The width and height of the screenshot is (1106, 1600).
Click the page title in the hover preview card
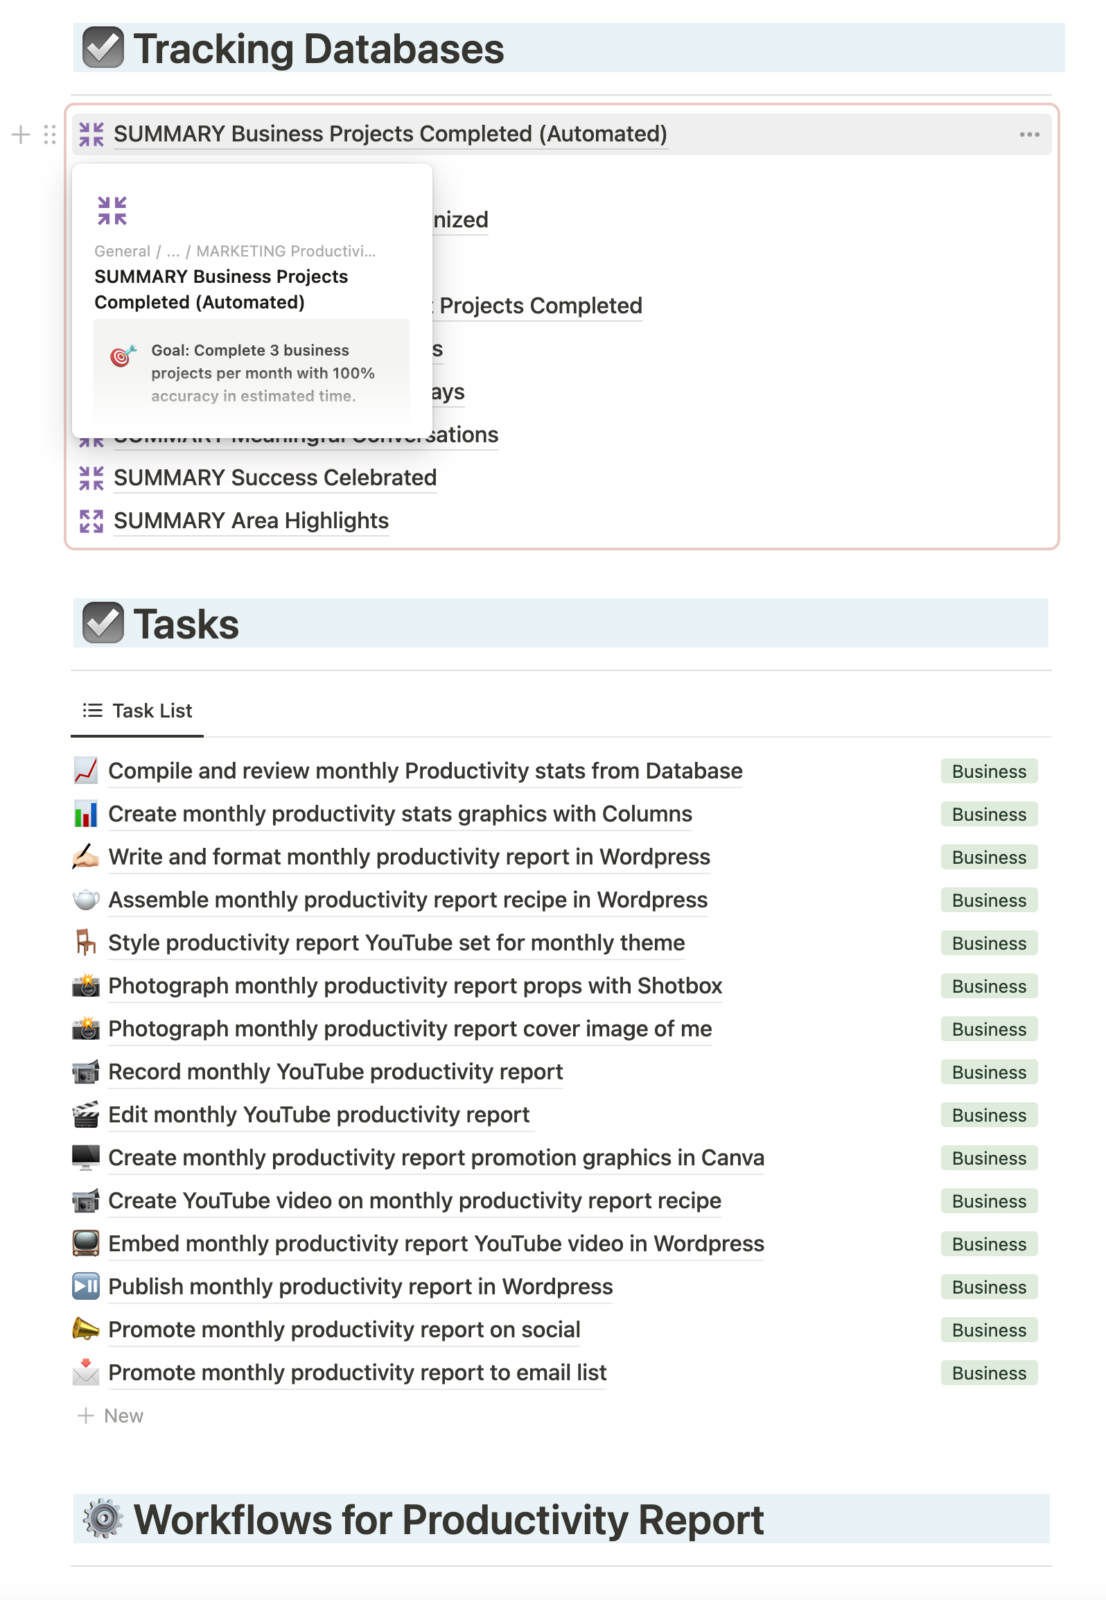[x=221, y=289]
